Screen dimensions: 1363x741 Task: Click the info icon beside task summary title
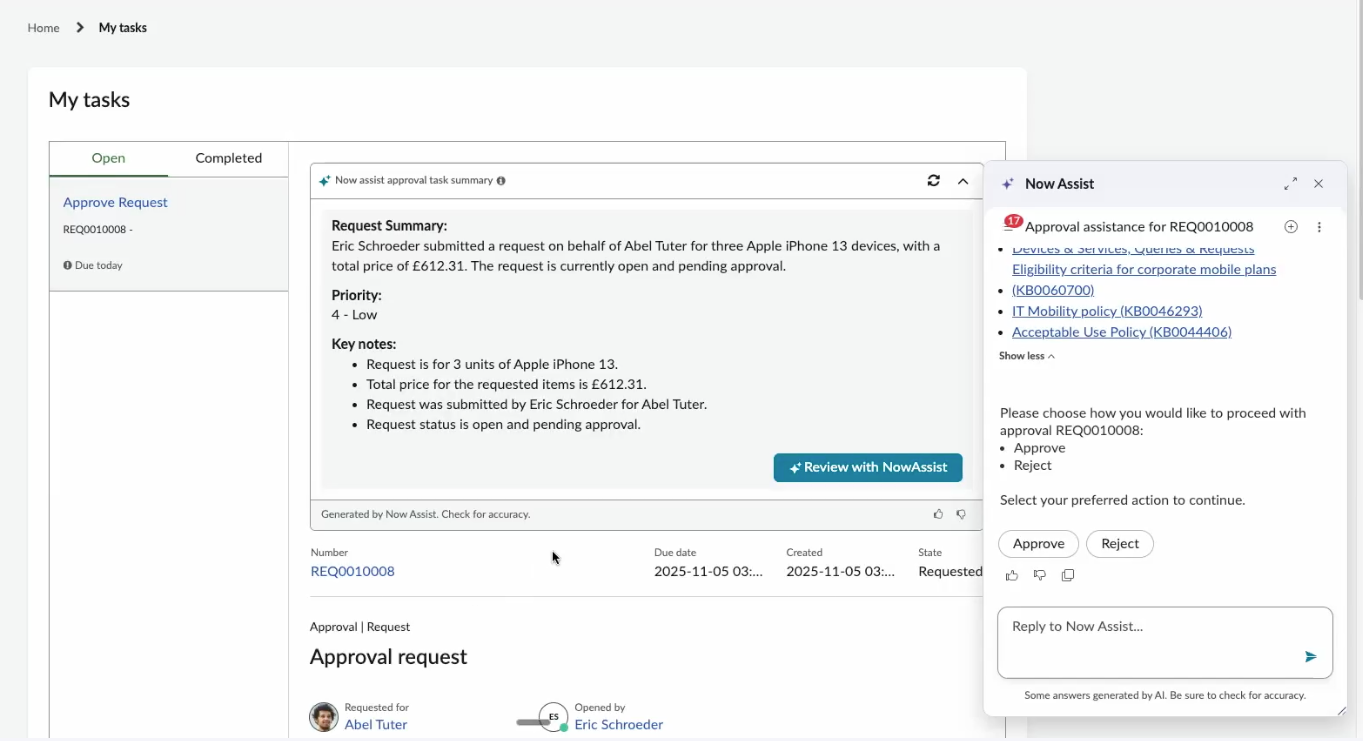click(501, 181)
